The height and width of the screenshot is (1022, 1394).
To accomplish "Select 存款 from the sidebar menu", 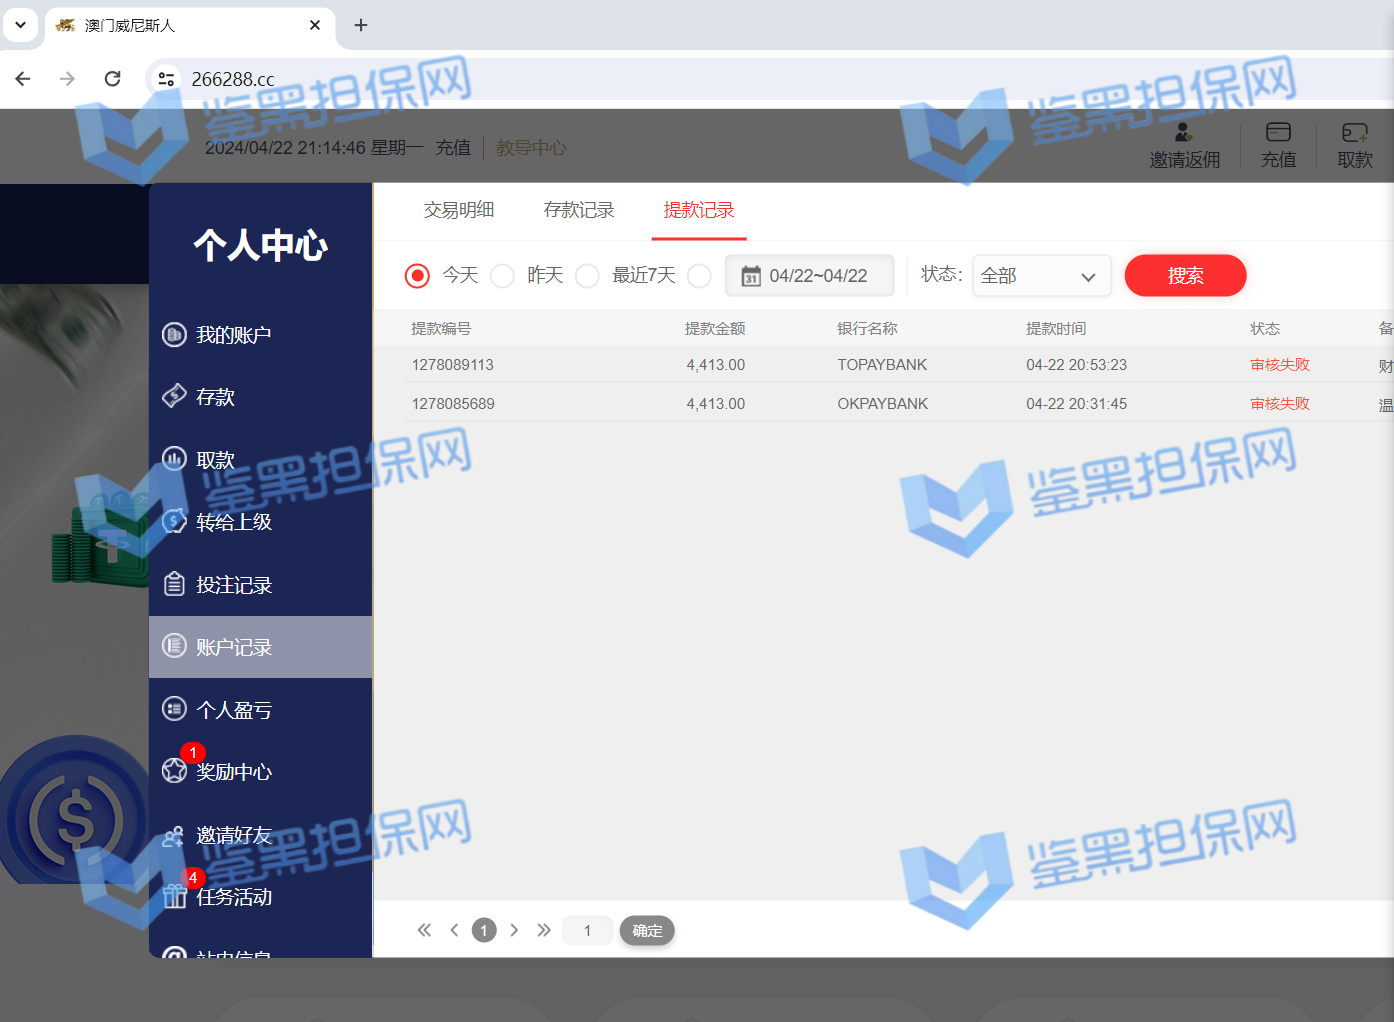I will pos(215,397).
